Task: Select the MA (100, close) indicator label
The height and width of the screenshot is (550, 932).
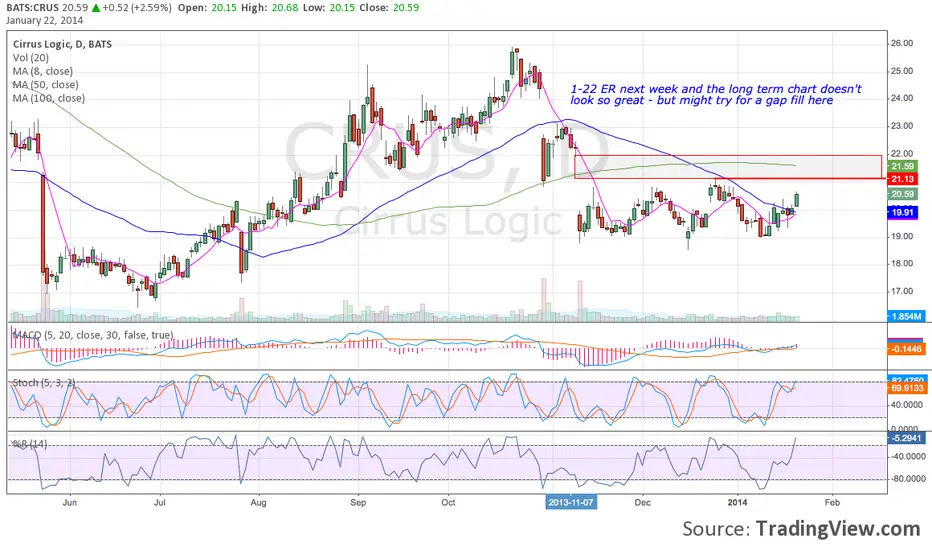Action: [49, 99]
